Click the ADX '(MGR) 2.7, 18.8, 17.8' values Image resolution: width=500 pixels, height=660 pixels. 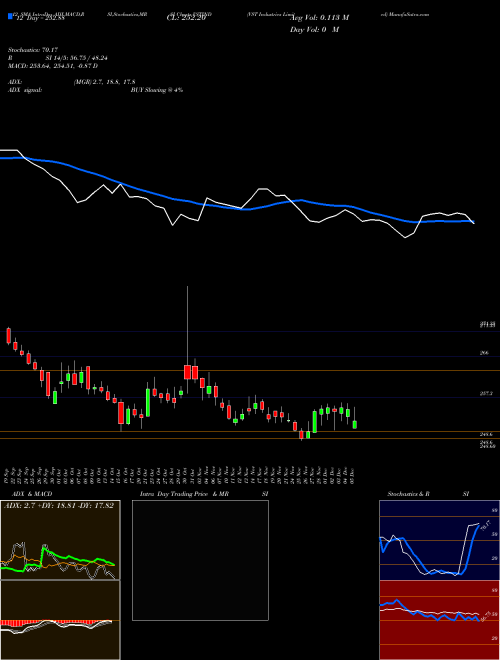(x=104, y=82)
